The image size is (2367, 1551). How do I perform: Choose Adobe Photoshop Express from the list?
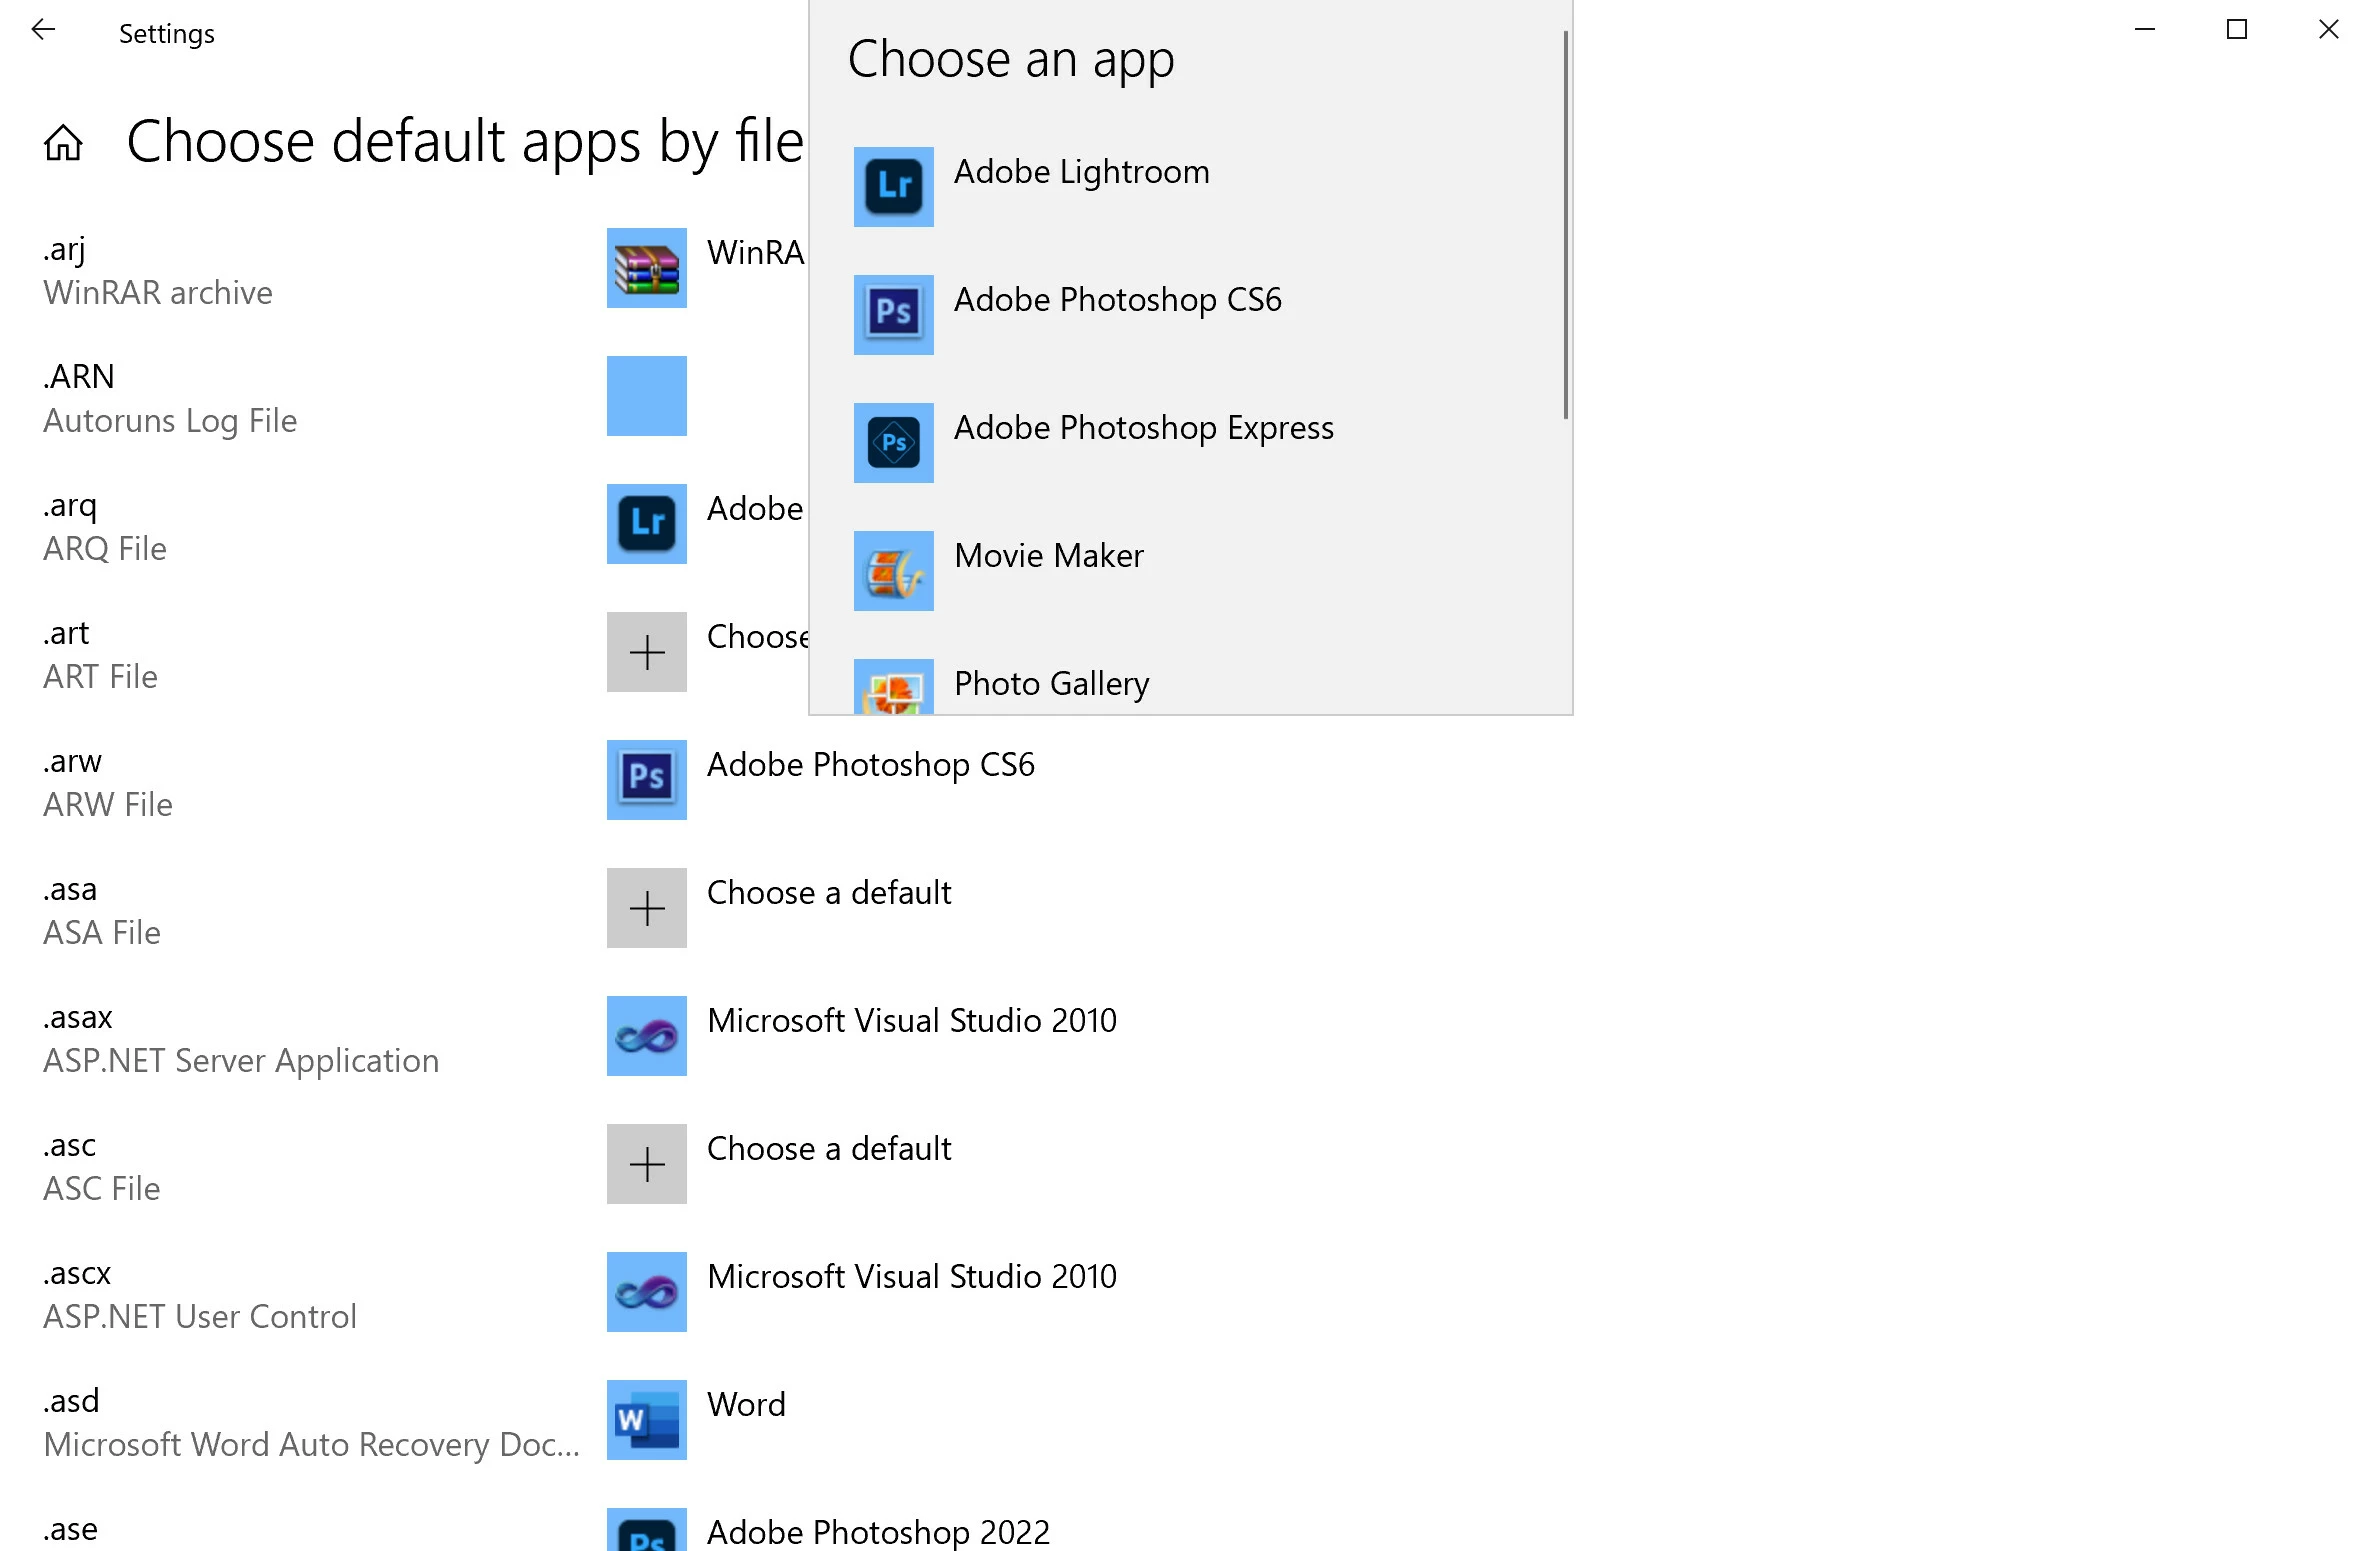[x=1142, y=428]
